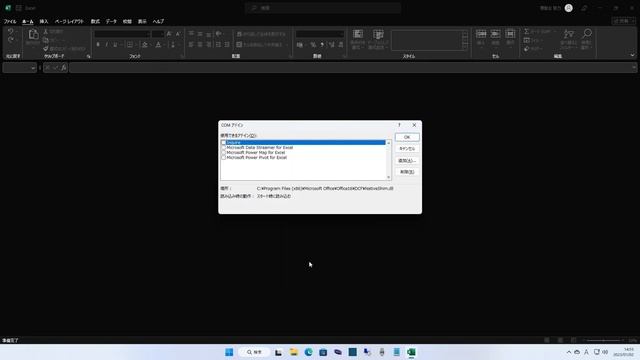Image resolution: width=640 pixels, height=360 pixels.
Task: Click the Insert Function fx icon
Action: tap(64, 68)
